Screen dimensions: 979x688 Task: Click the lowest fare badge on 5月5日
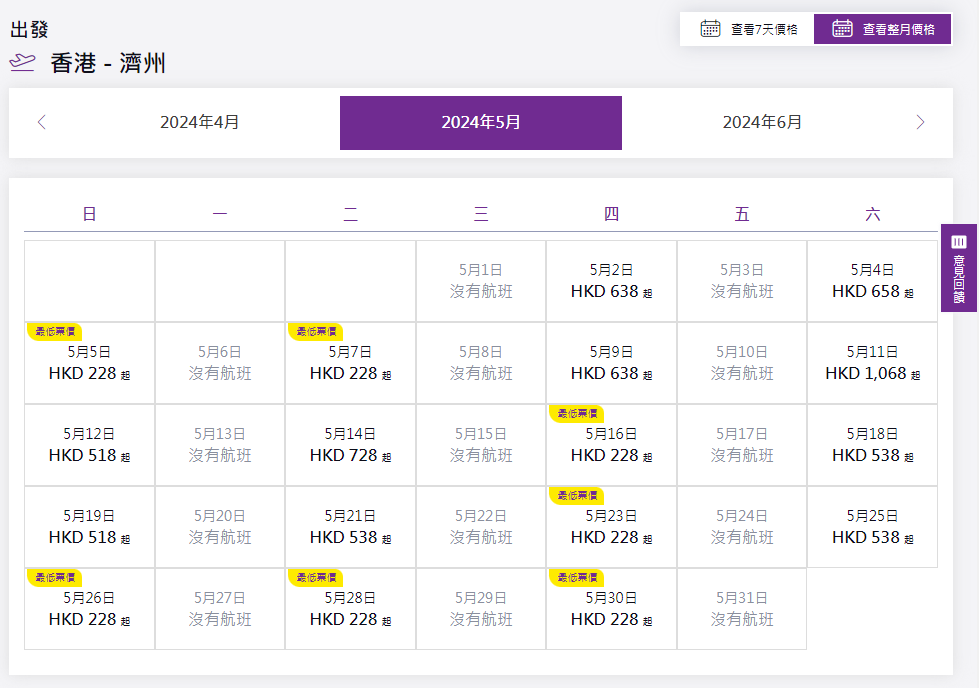54,331
